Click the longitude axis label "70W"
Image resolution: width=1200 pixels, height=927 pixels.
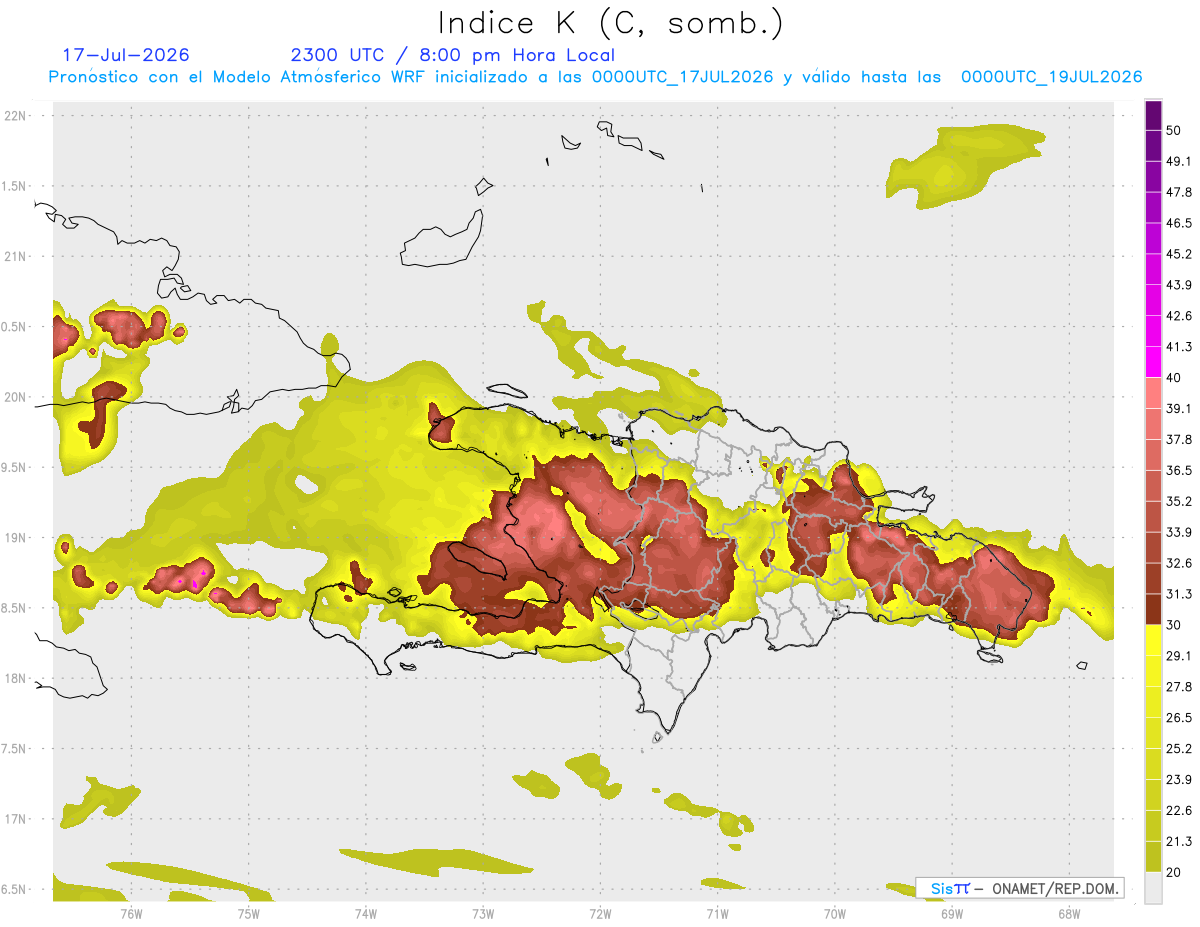point(835,913)
